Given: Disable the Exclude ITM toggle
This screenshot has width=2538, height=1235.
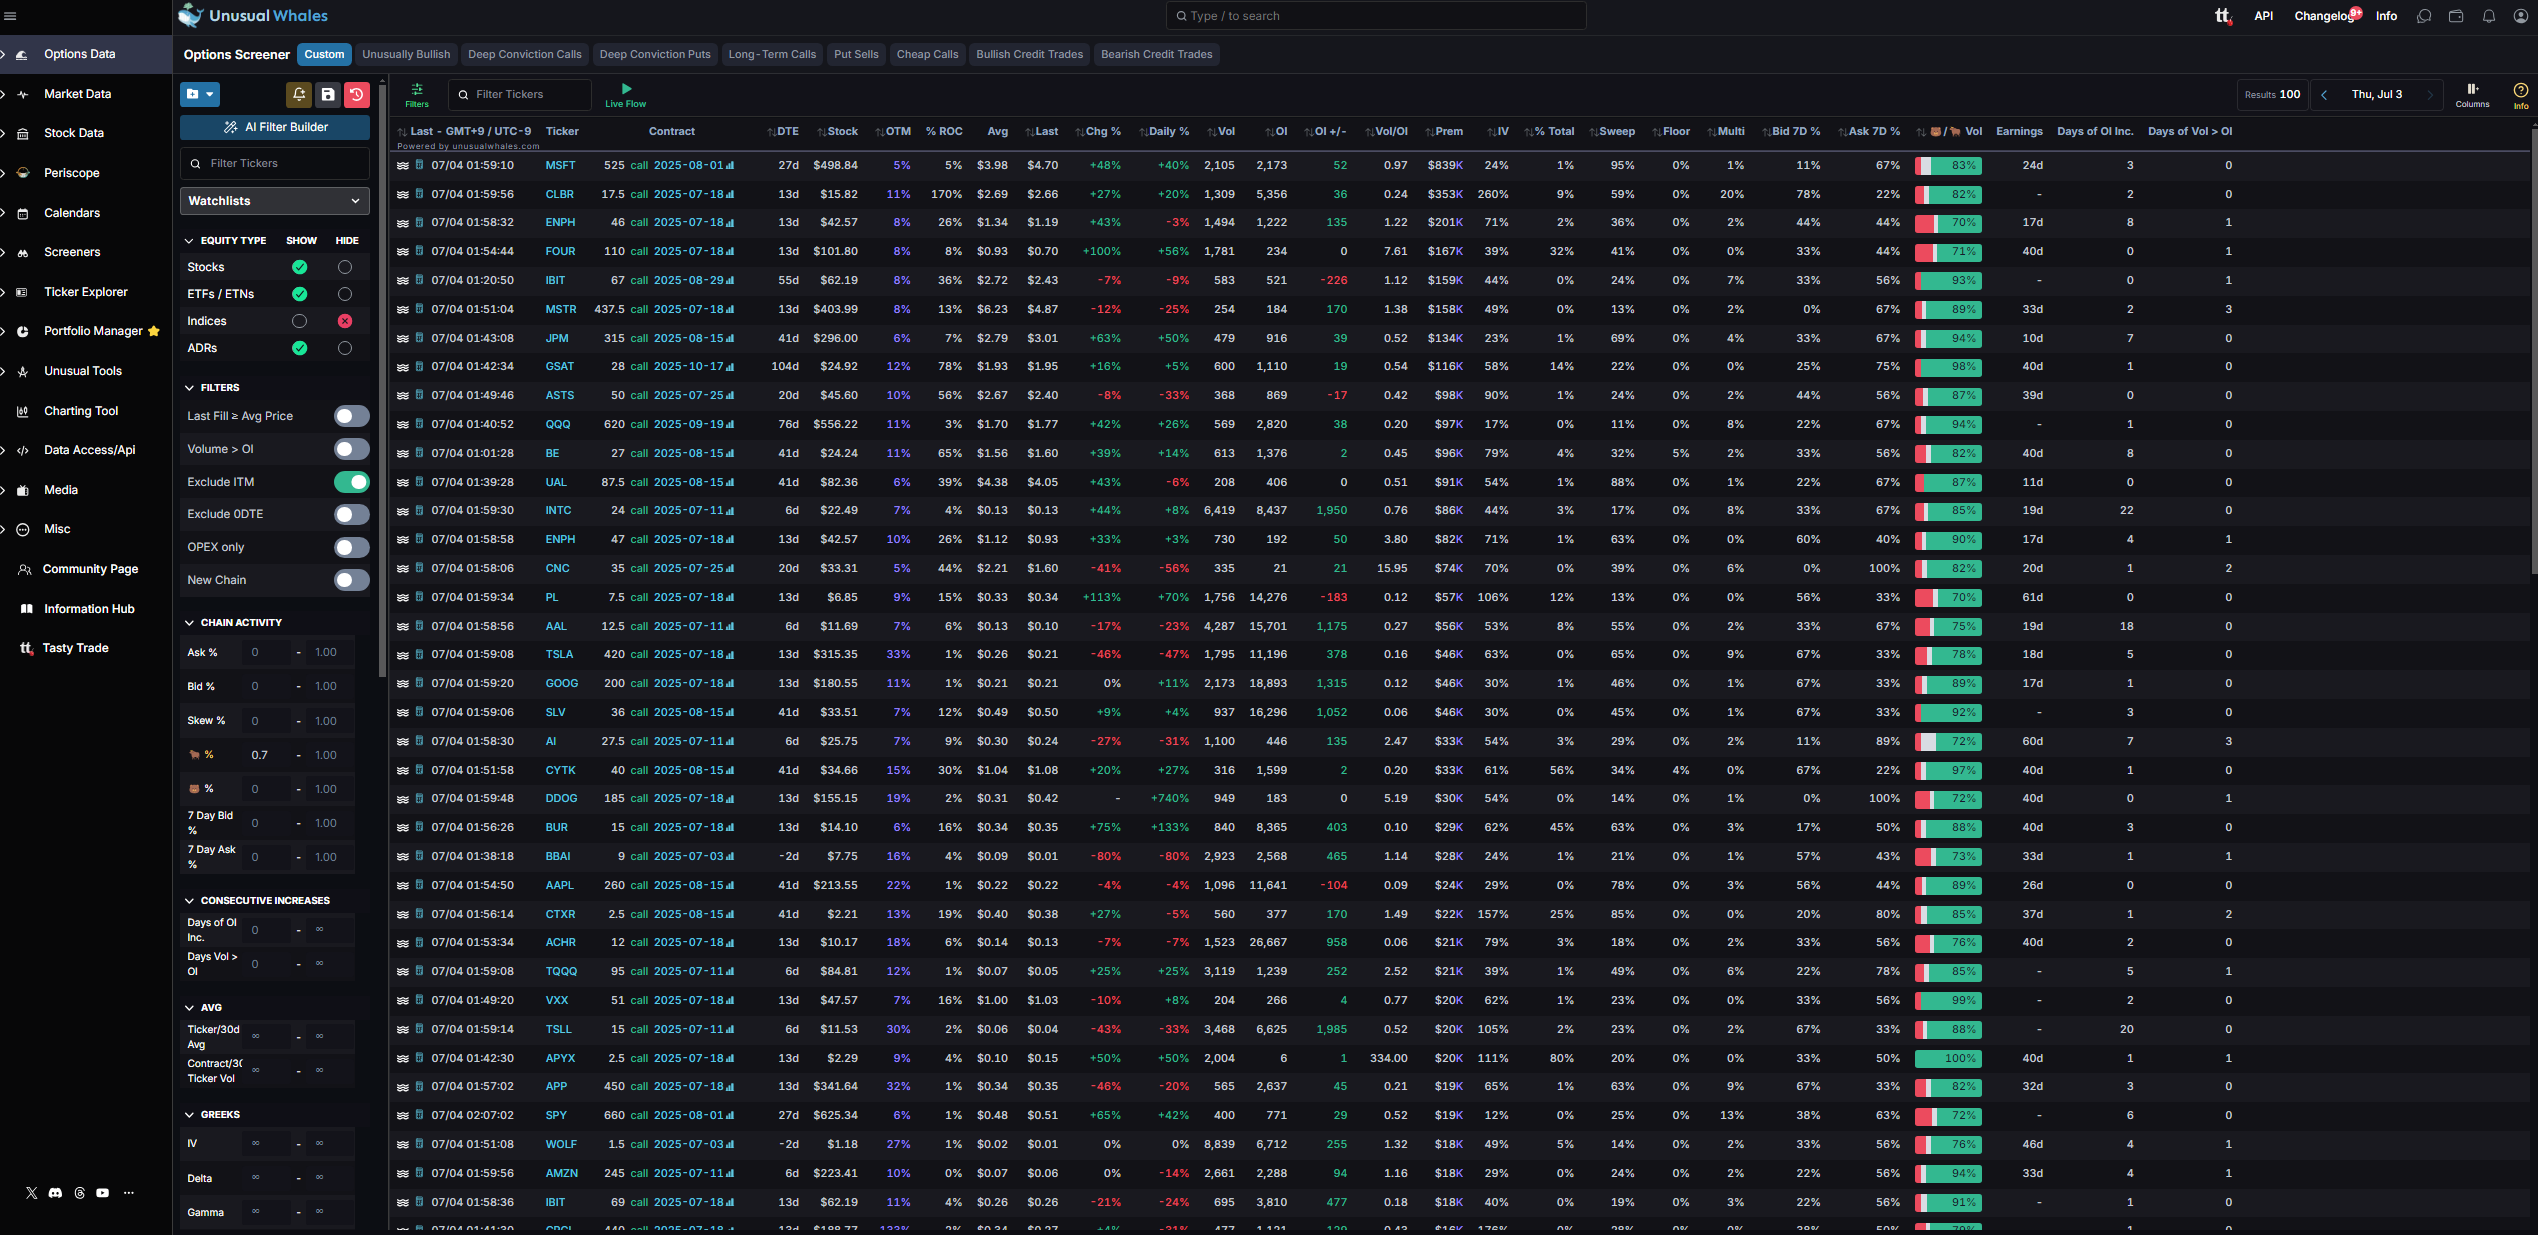Looking at the screenshot, I should [x=351, y=482].
